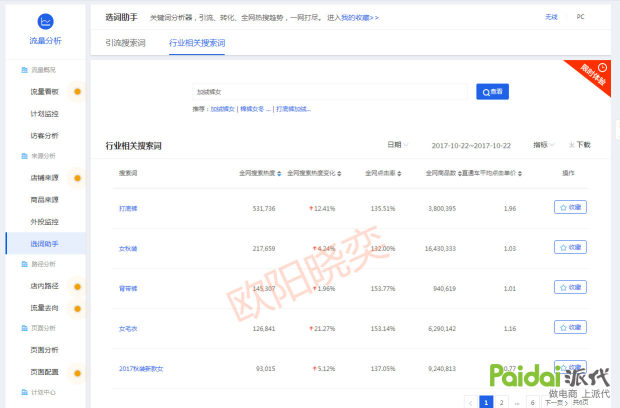Click the search term link in the 126,841 row
The height and width of the screenshot is (408, 620).
[128, 329]
